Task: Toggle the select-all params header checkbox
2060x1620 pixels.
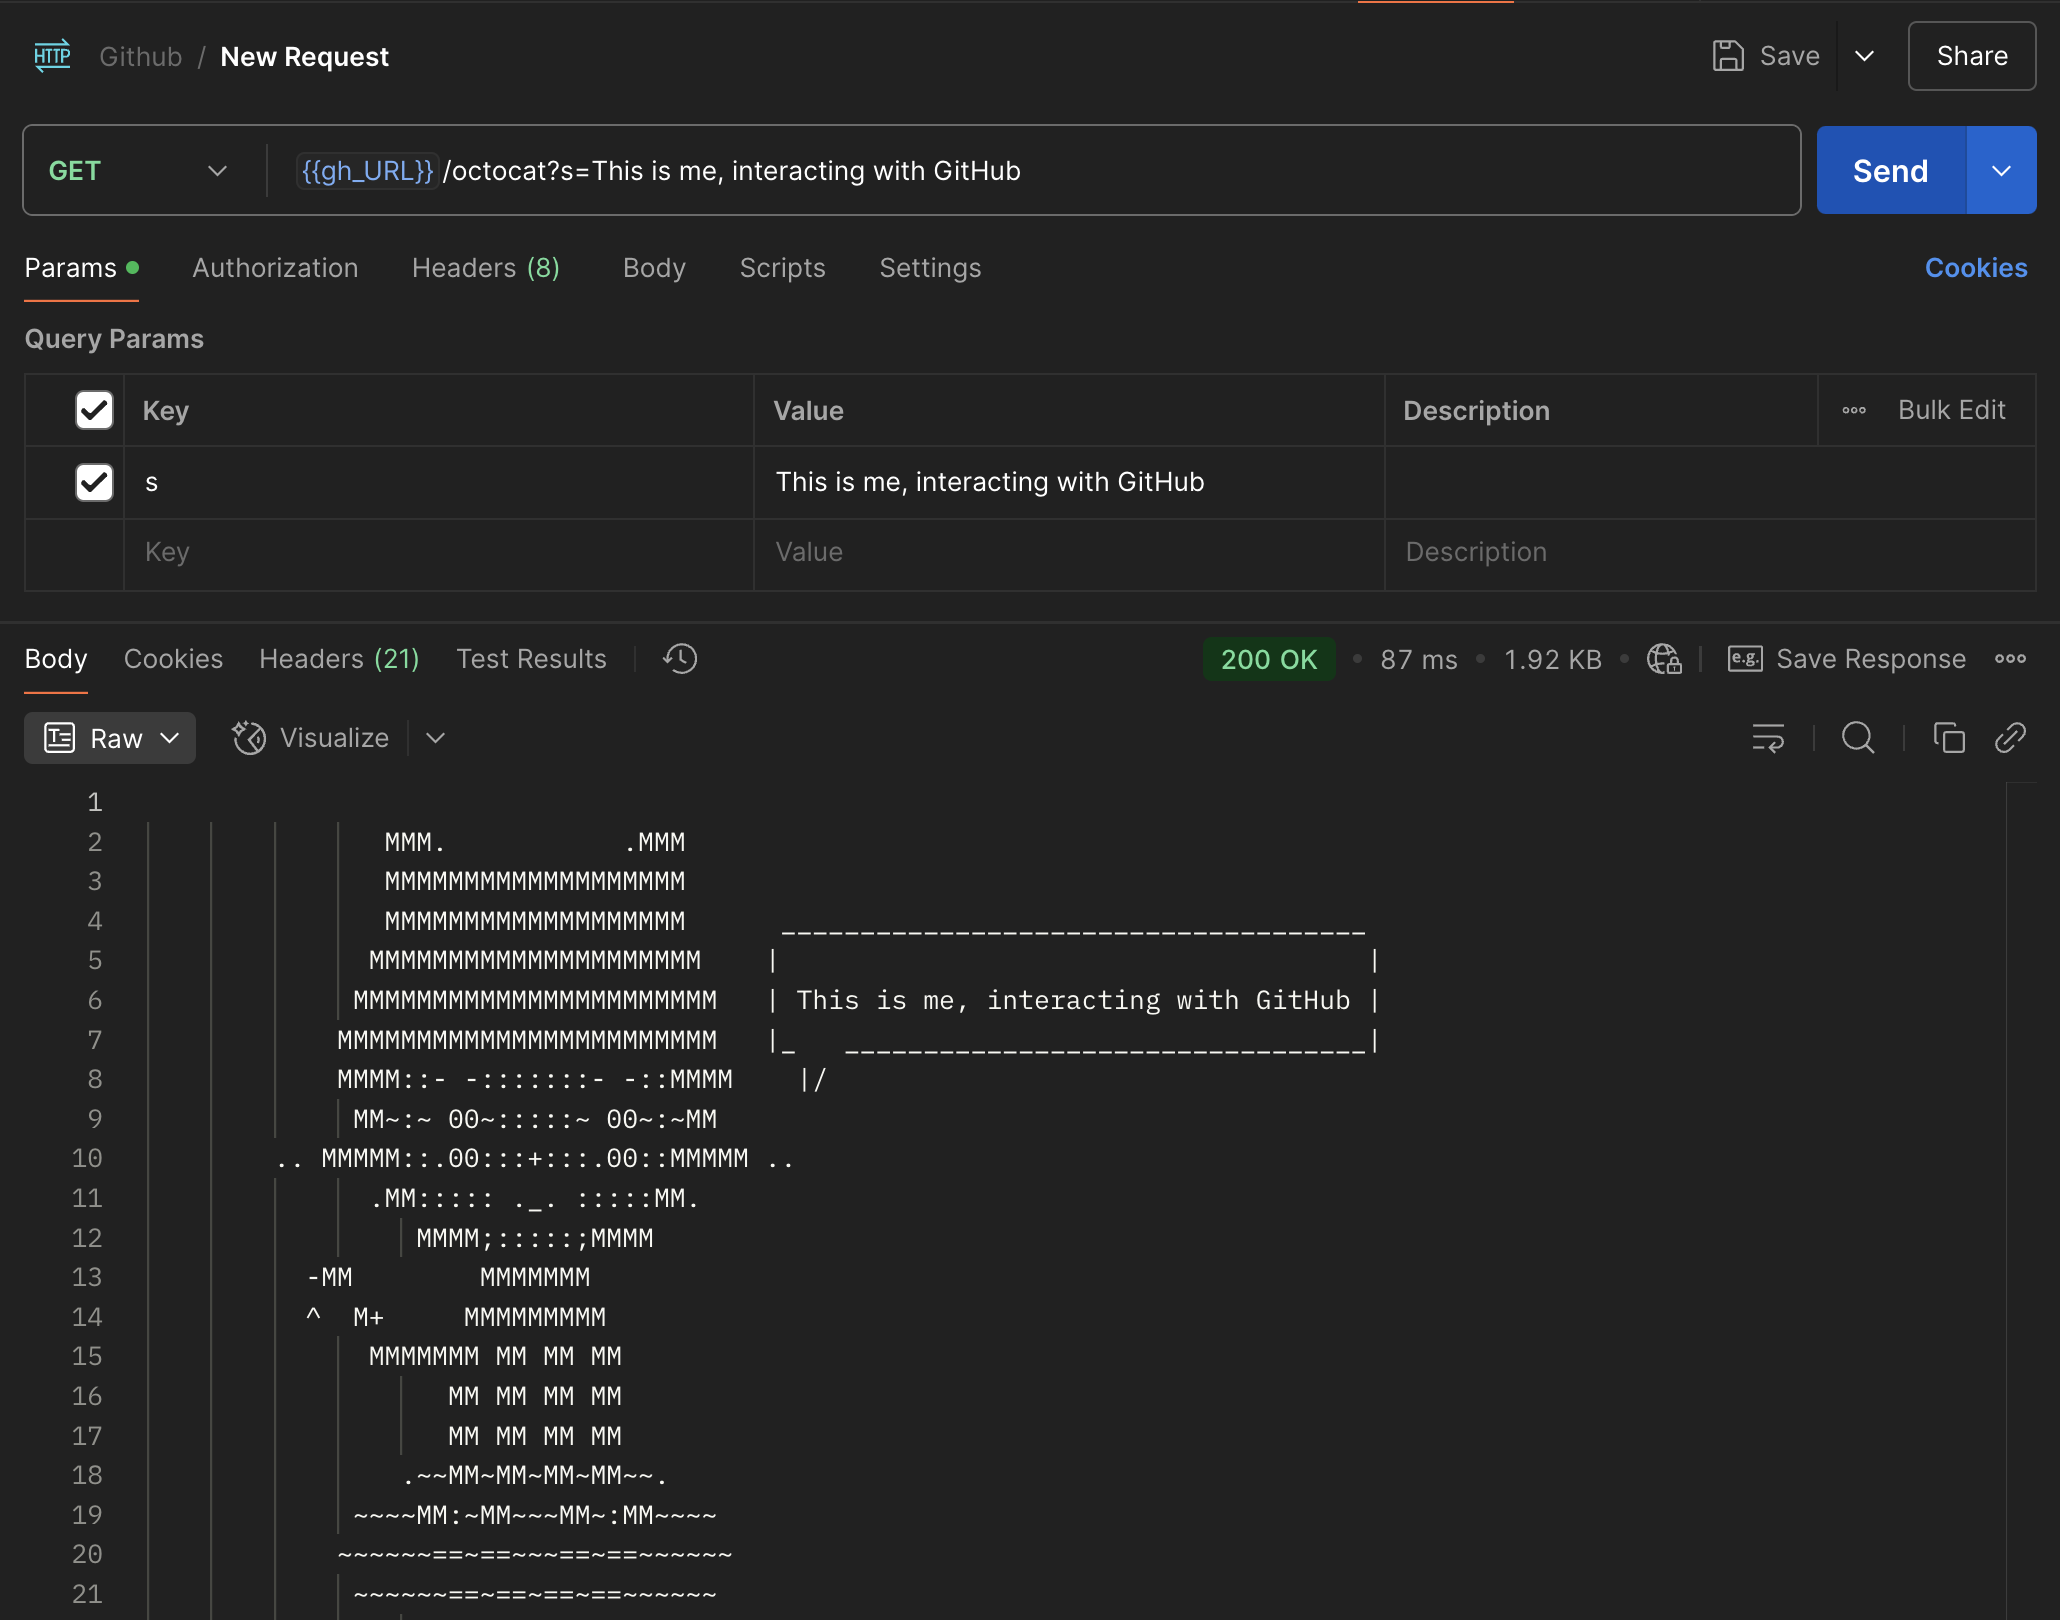Action: click(94, 411)
